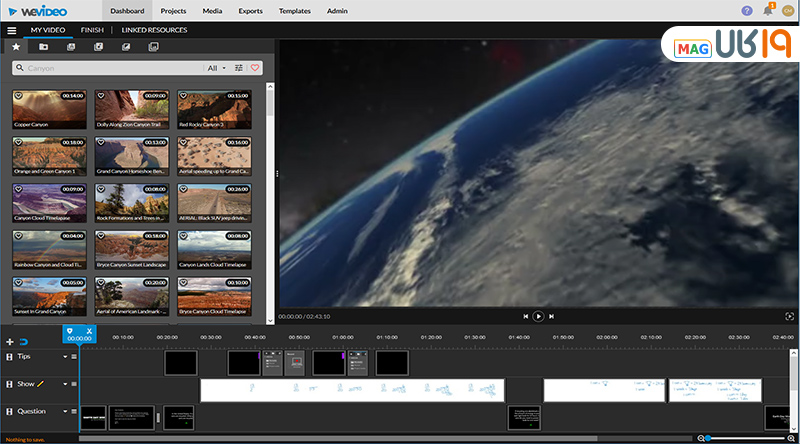Expand the Question track options arrow
This screenshot has height=444, width=800.
pos(65,410)
